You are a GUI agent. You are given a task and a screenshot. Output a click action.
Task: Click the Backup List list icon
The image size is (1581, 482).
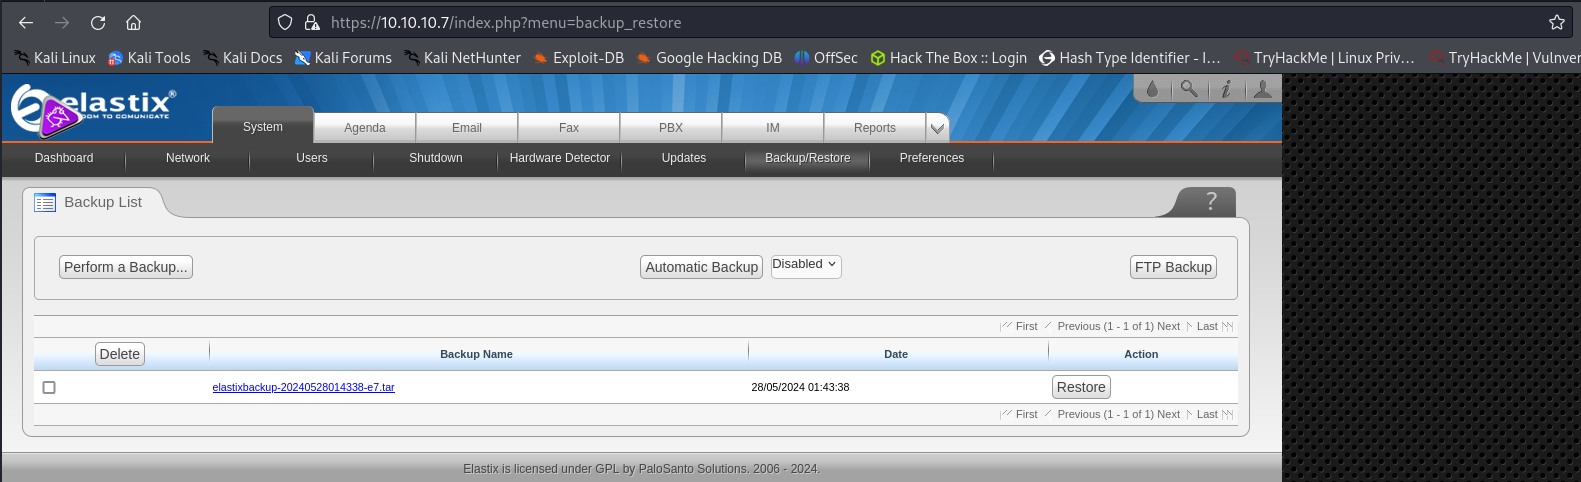45,202
